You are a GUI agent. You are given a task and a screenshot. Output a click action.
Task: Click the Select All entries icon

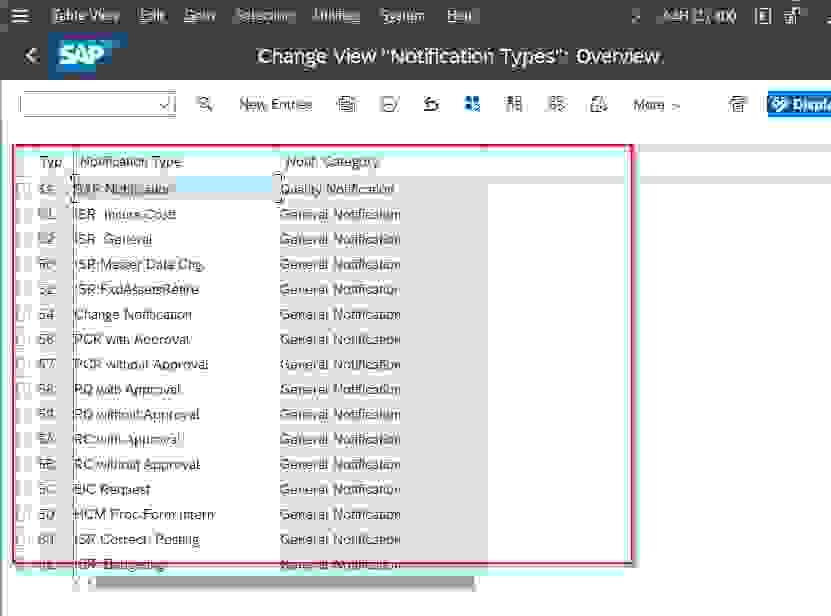pyautogui.click(x=473, y=104)
